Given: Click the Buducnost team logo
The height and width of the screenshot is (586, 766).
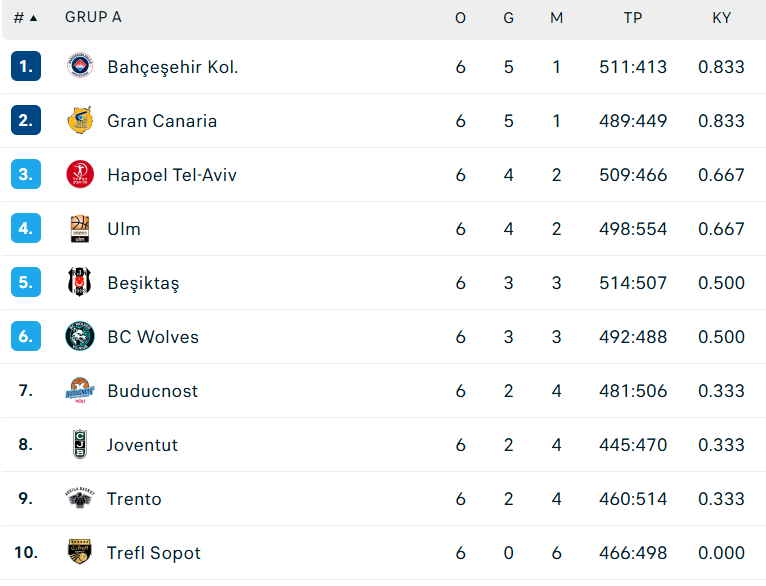Looking at the screenshot, I should click(x=80, y=390).
